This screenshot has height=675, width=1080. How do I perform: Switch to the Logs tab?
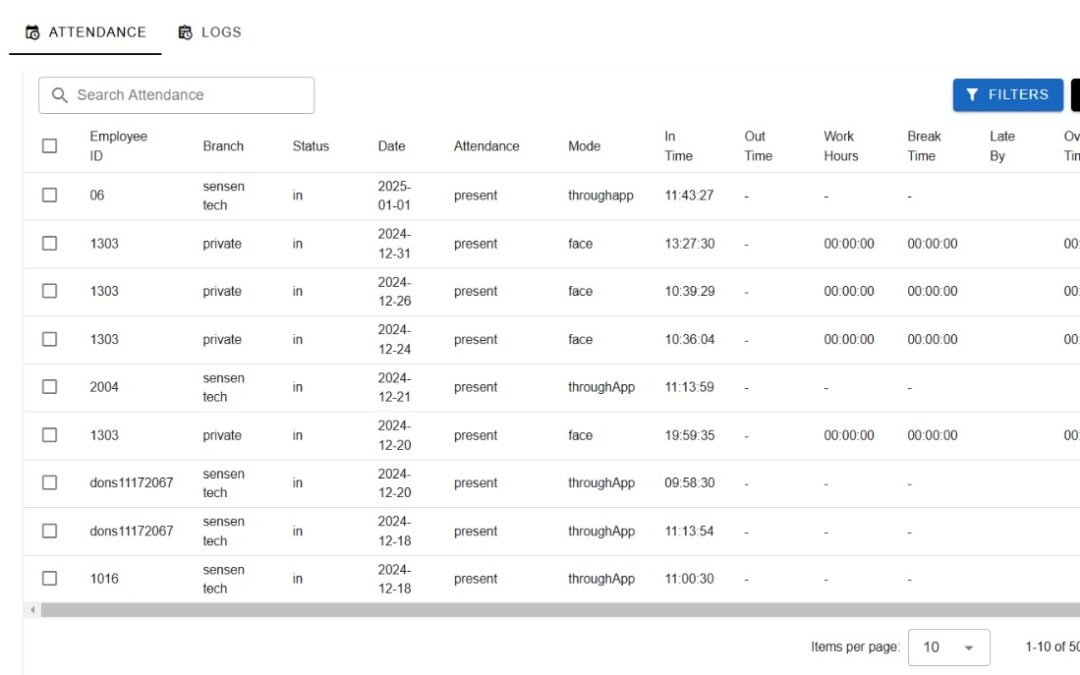(x=210, y=31)
